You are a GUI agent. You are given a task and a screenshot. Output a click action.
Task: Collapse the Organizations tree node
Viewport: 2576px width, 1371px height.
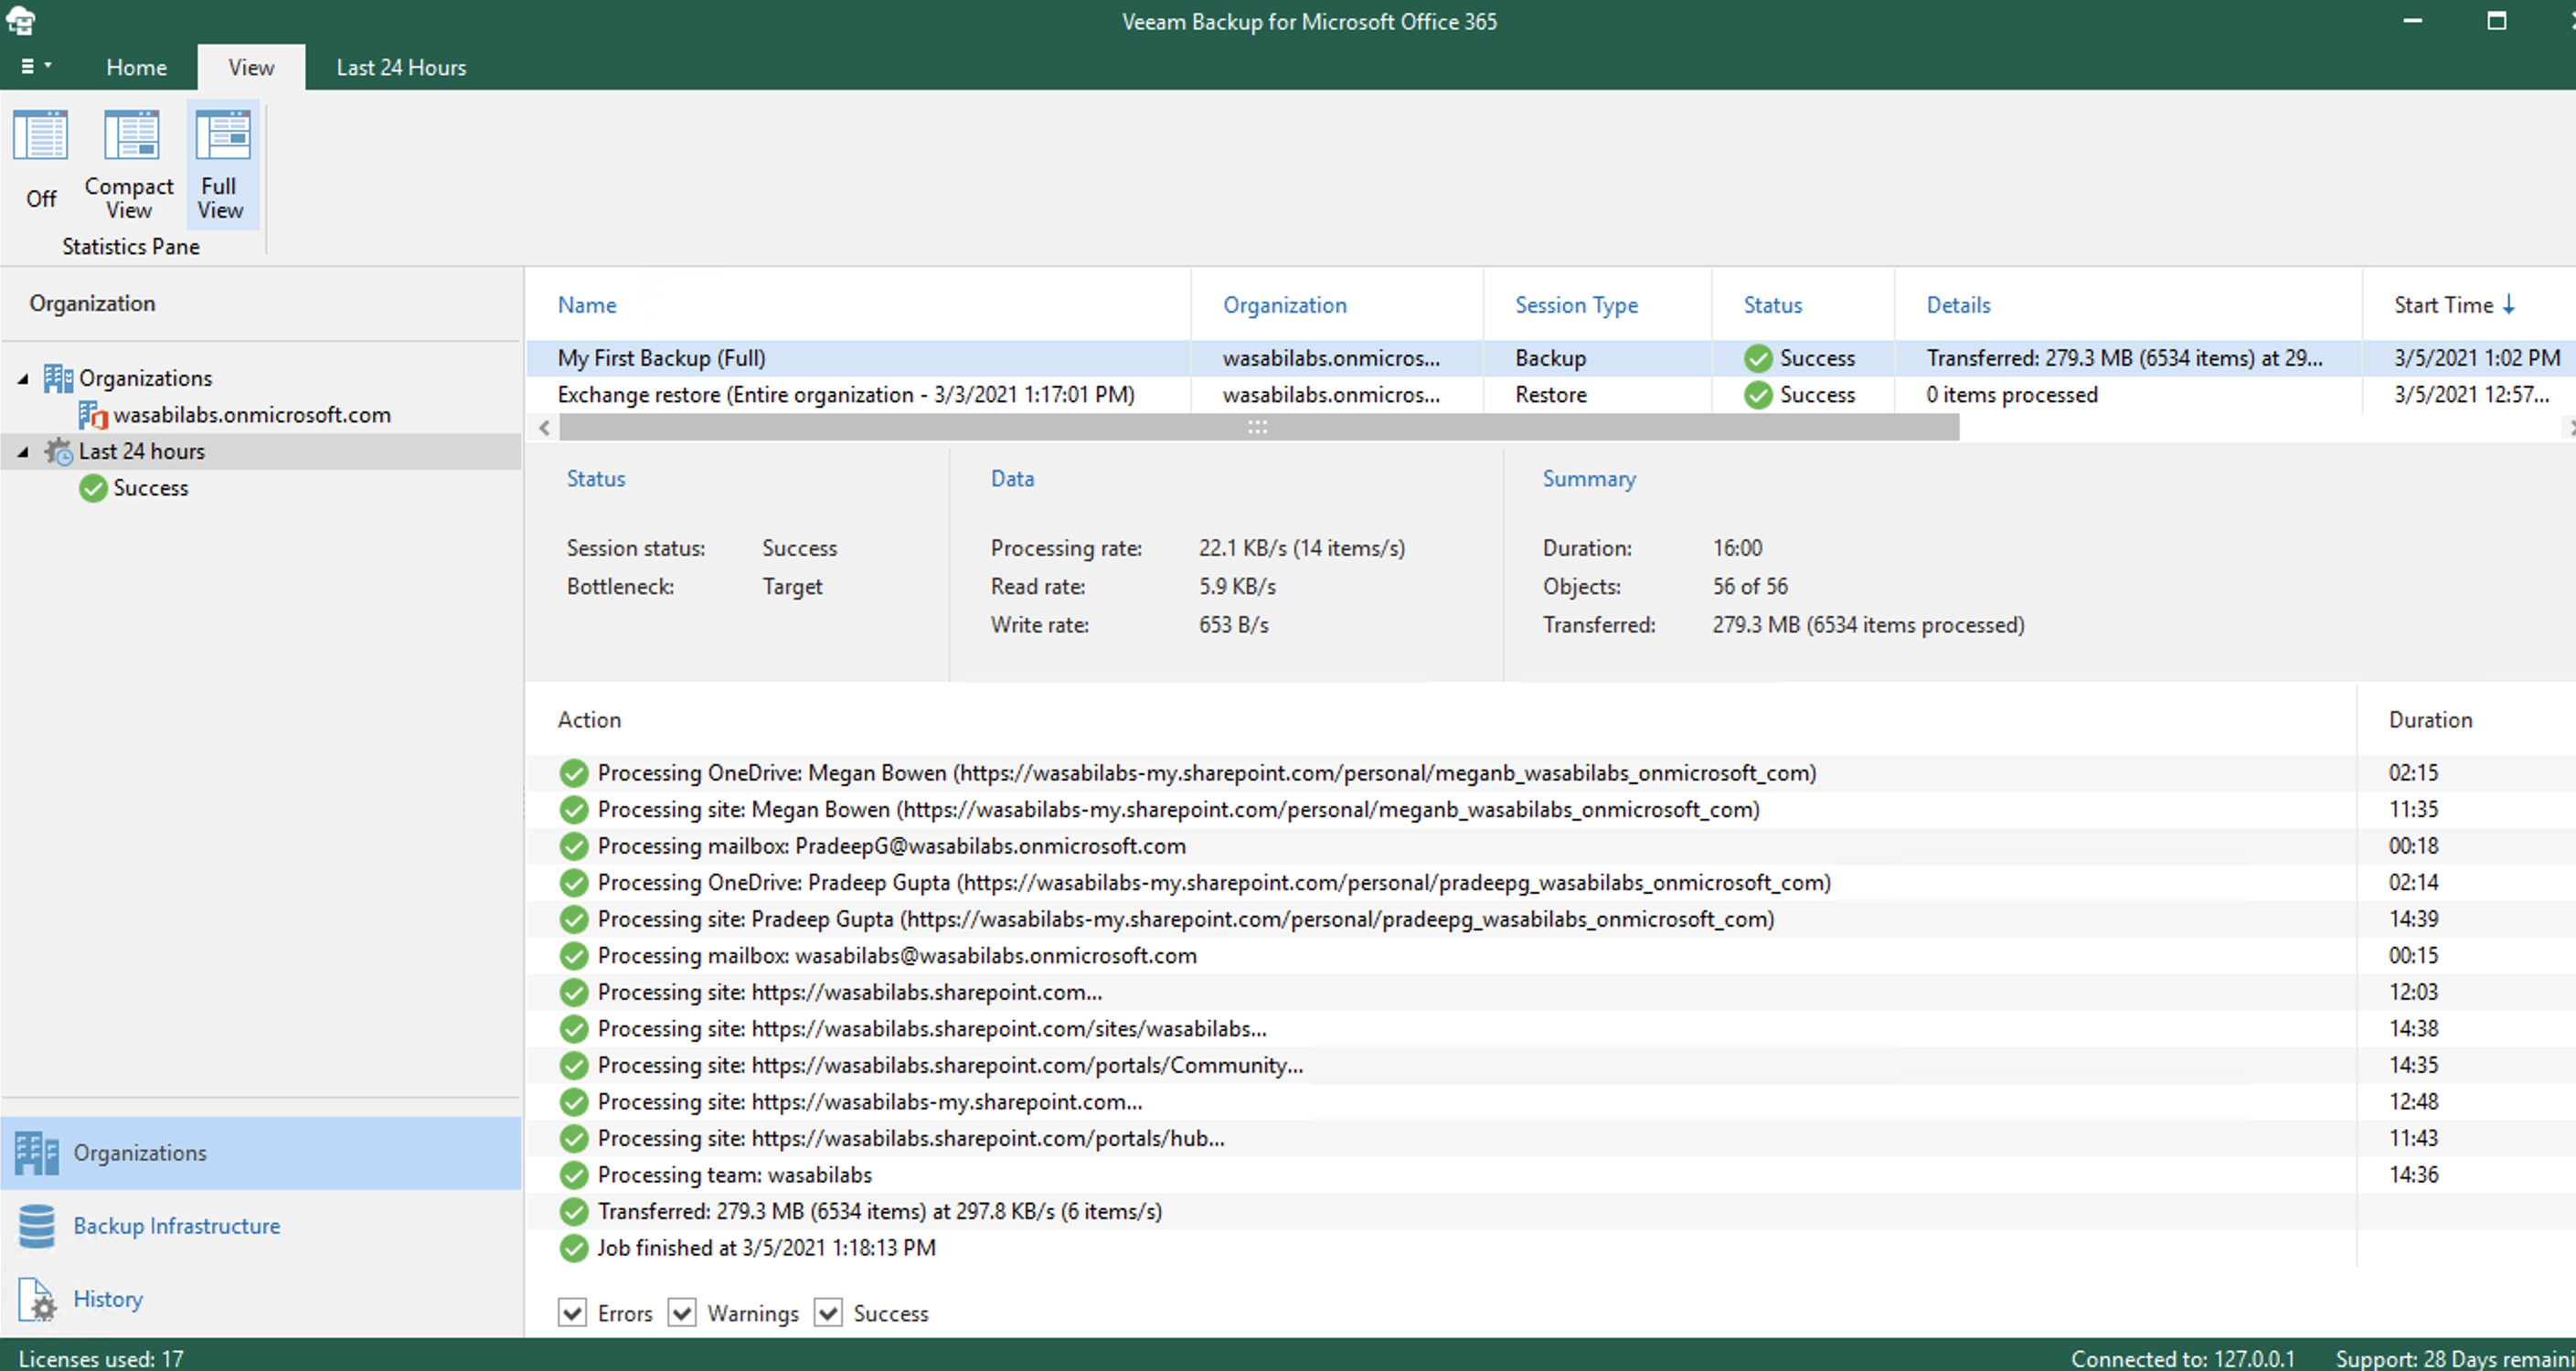click(23, 378)
